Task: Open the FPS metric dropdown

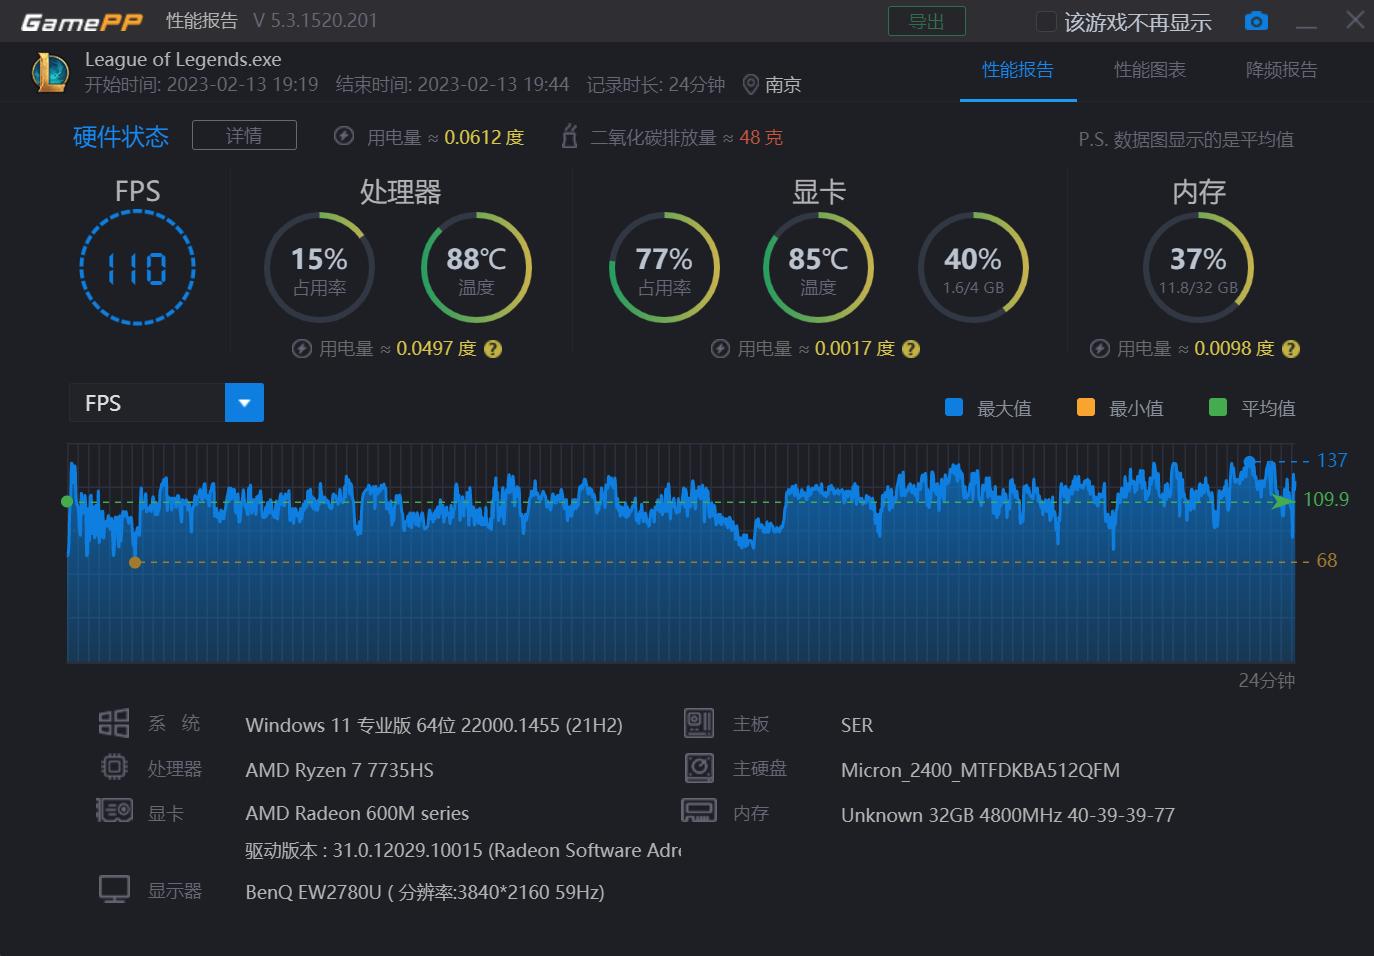Action: click(244, 402)
